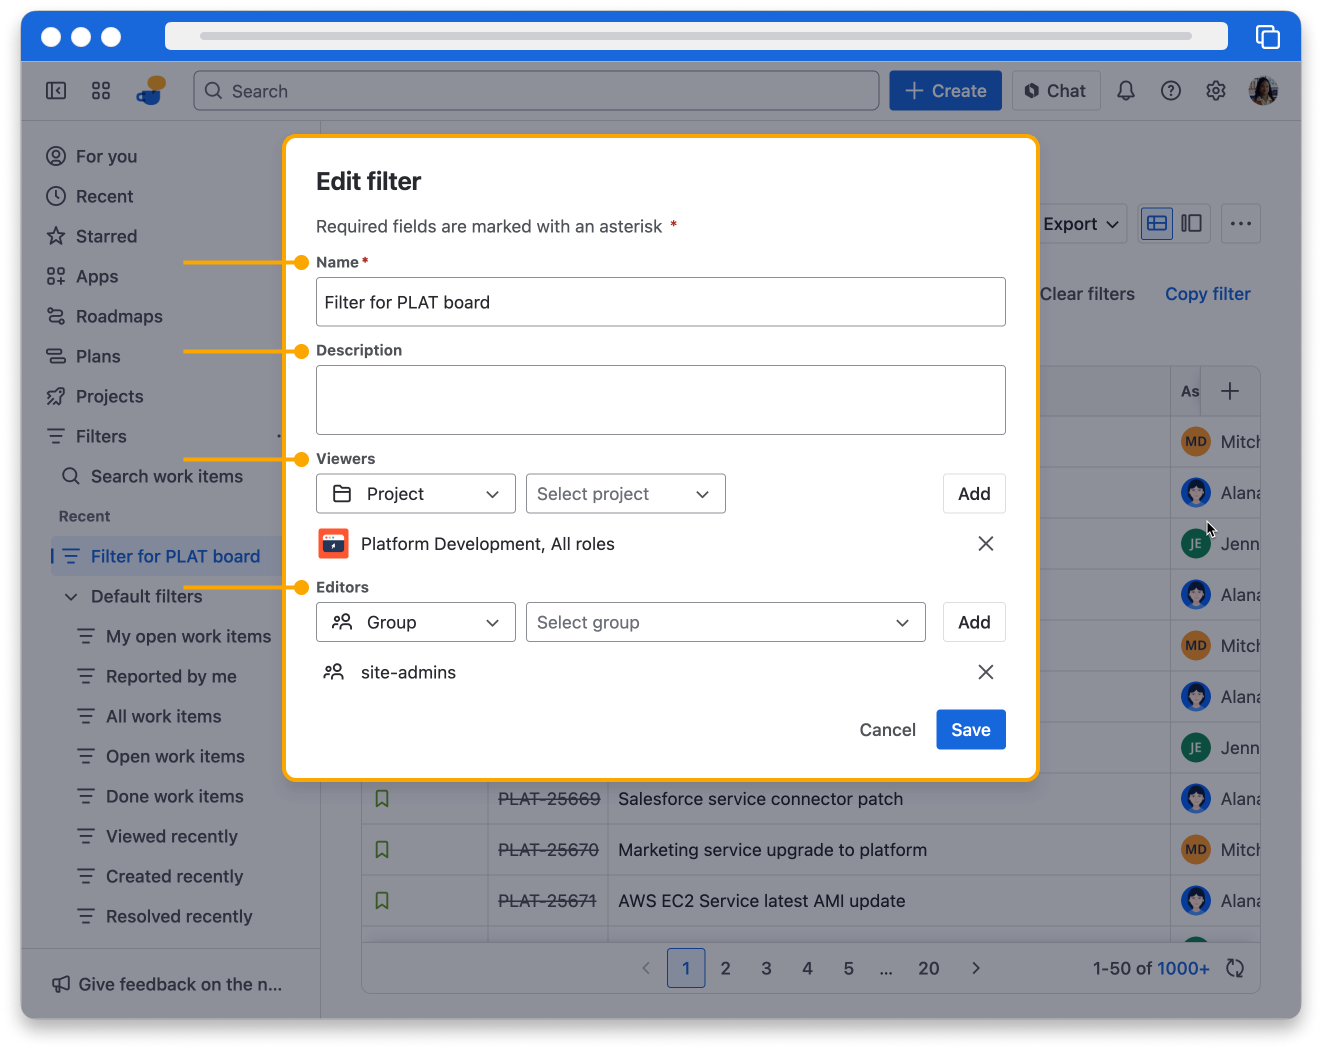Image resolution: width=1322 pixels, height=1050 pixels.
Task: Remove site-admins editor
Action: [986, 672]
